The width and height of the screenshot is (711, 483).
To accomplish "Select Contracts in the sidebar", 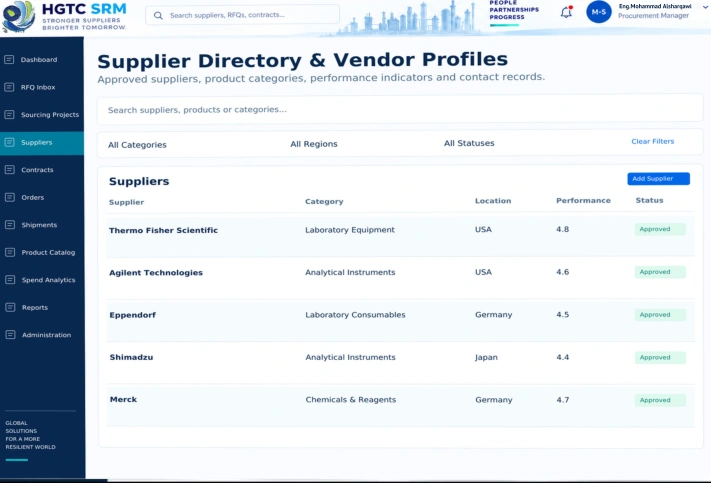I will coord(37,170).
